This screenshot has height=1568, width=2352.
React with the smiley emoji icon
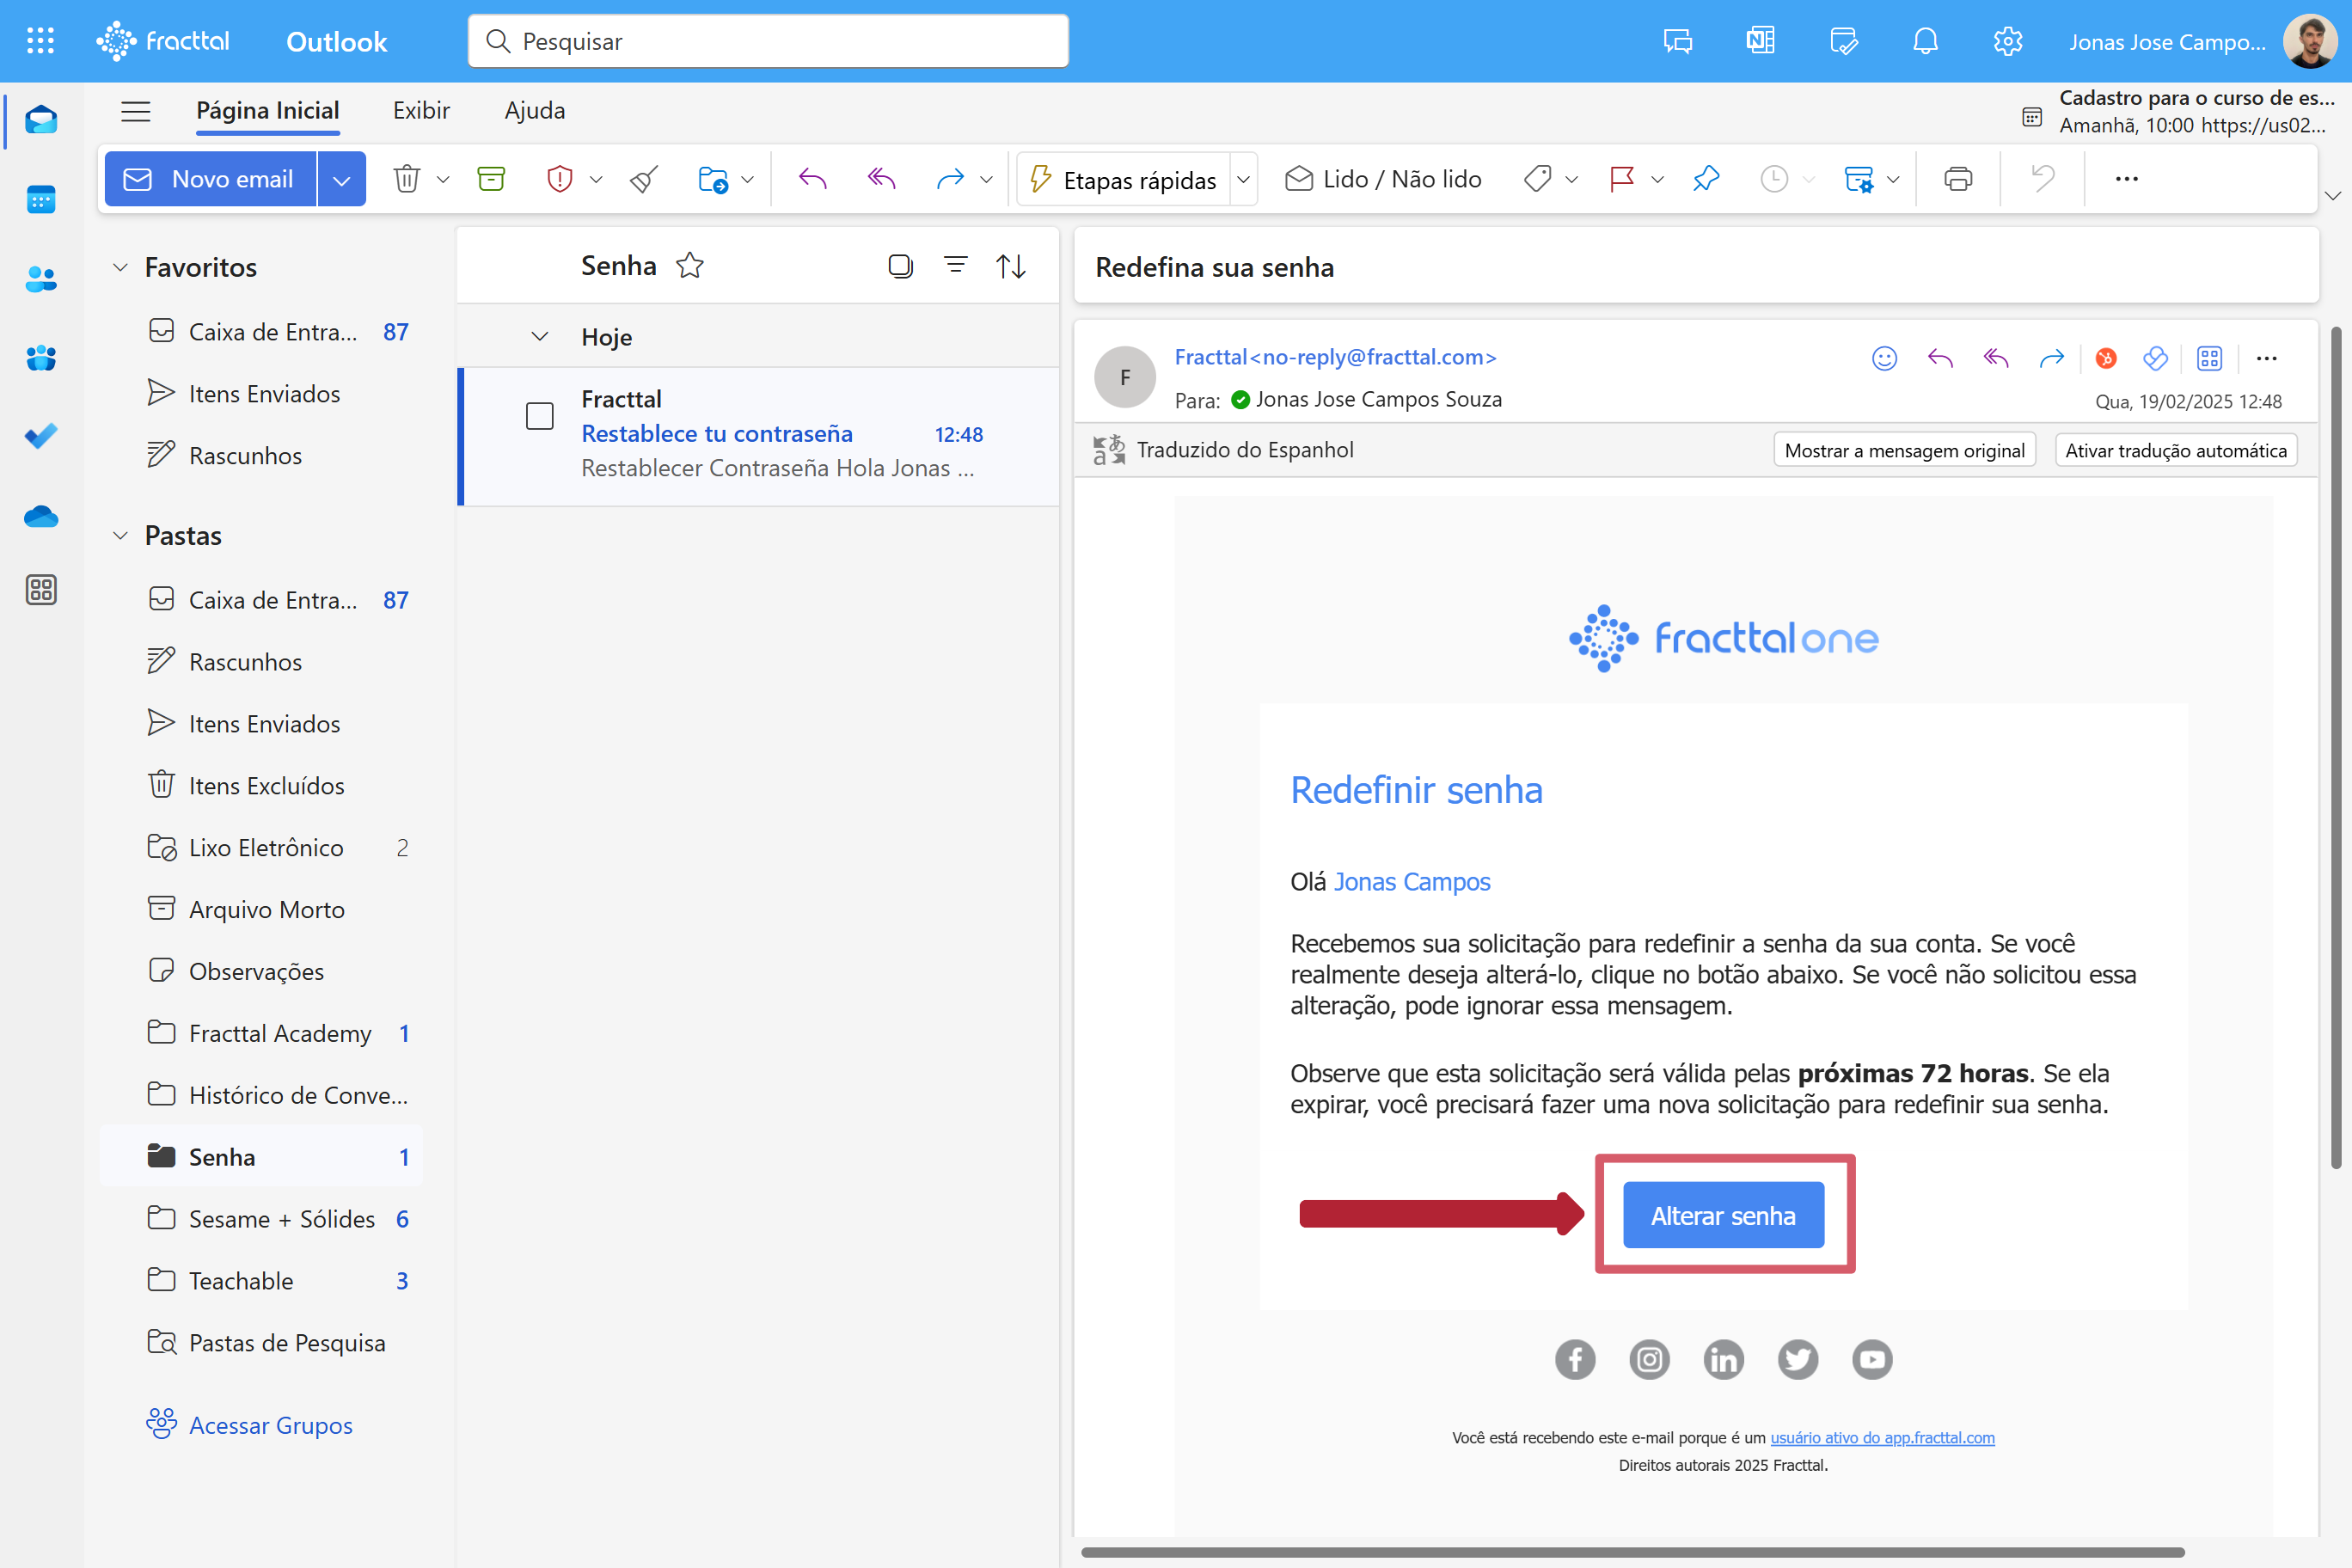(1884, 358)
